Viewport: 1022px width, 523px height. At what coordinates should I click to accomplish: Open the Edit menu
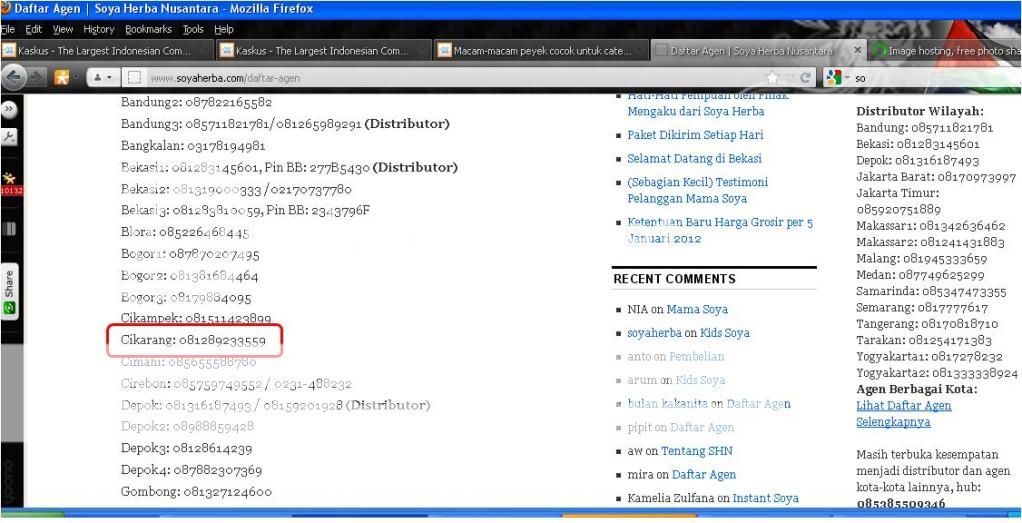(33, 29)
